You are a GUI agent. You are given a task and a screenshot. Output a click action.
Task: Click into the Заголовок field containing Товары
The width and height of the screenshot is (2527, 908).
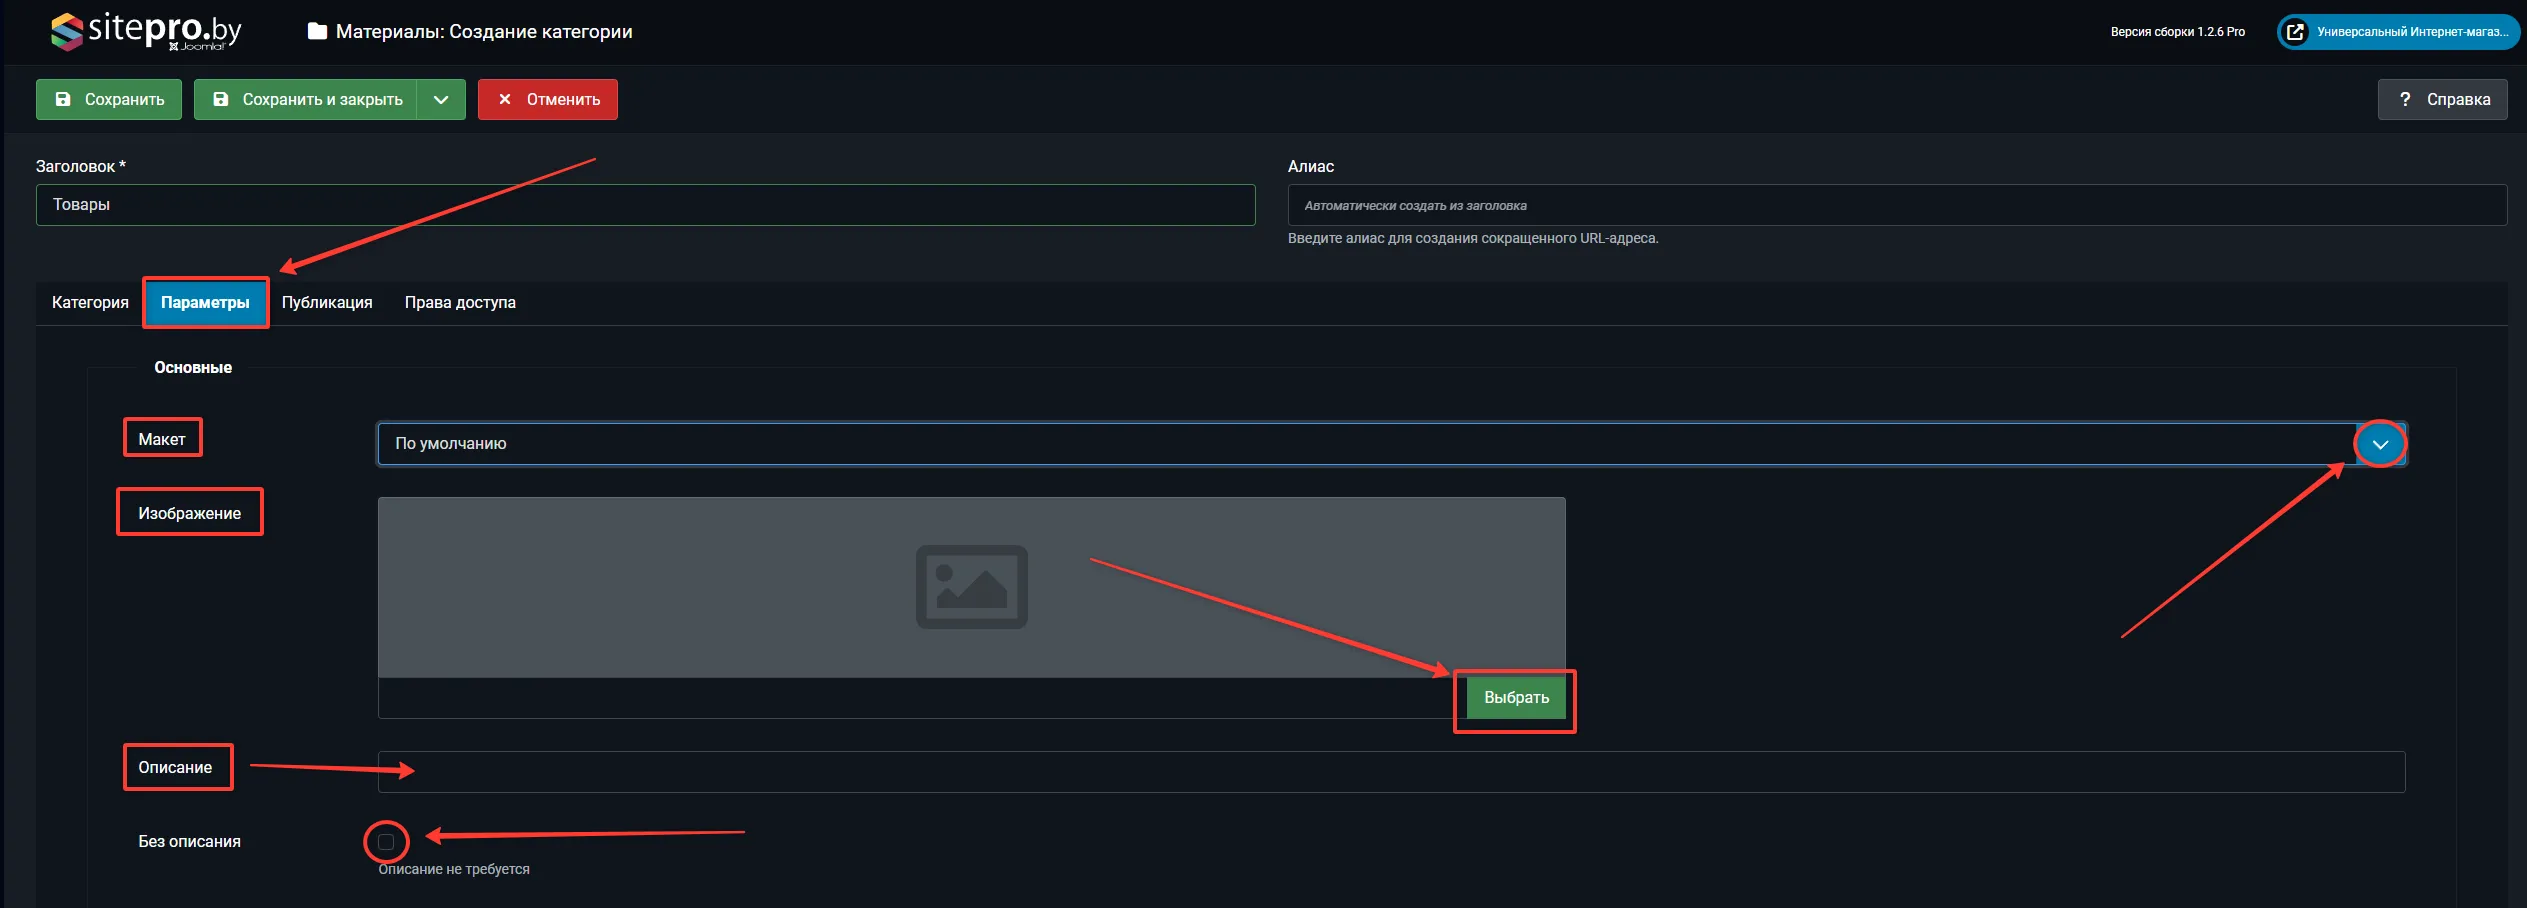click(645, 205)
